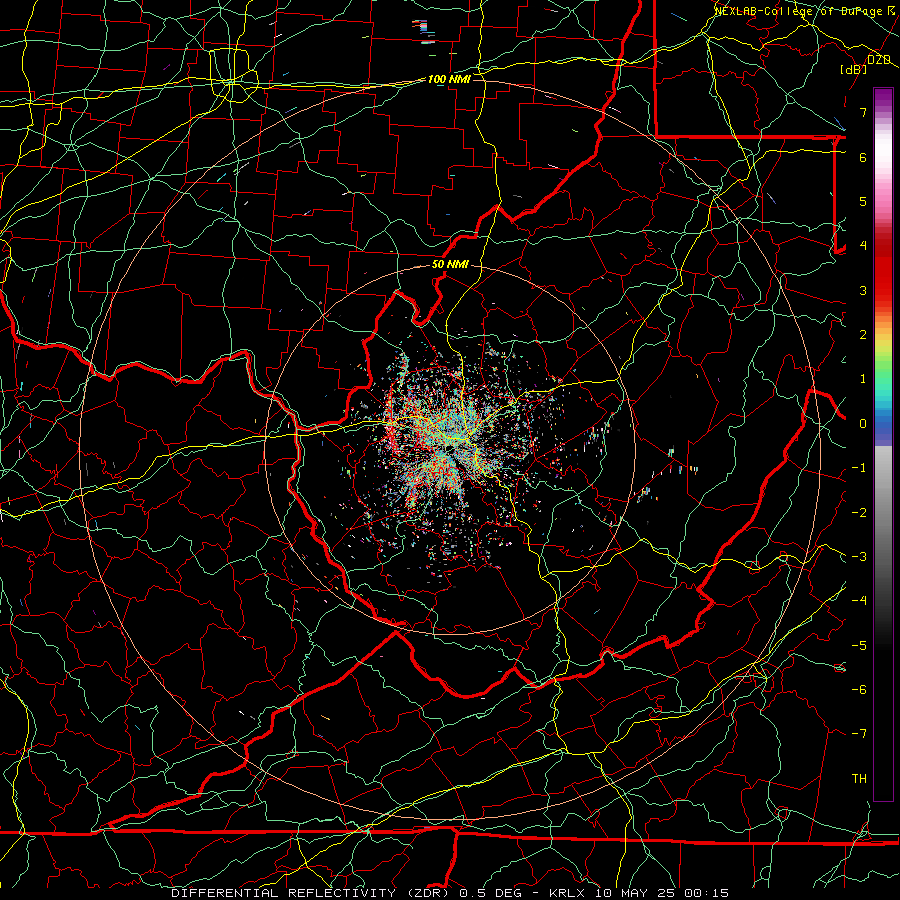Click the '2' value on color scale
Viewport: 900px width, 900px height.
(x=863, y=335)
